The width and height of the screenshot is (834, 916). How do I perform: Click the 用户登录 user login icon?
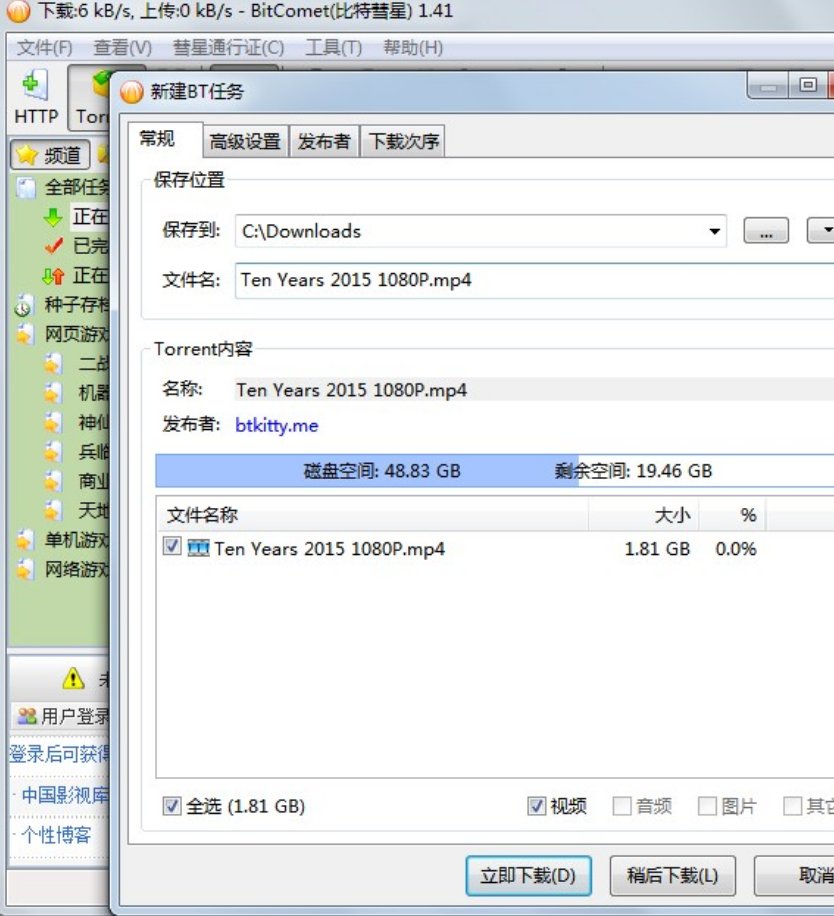point(26,716)
